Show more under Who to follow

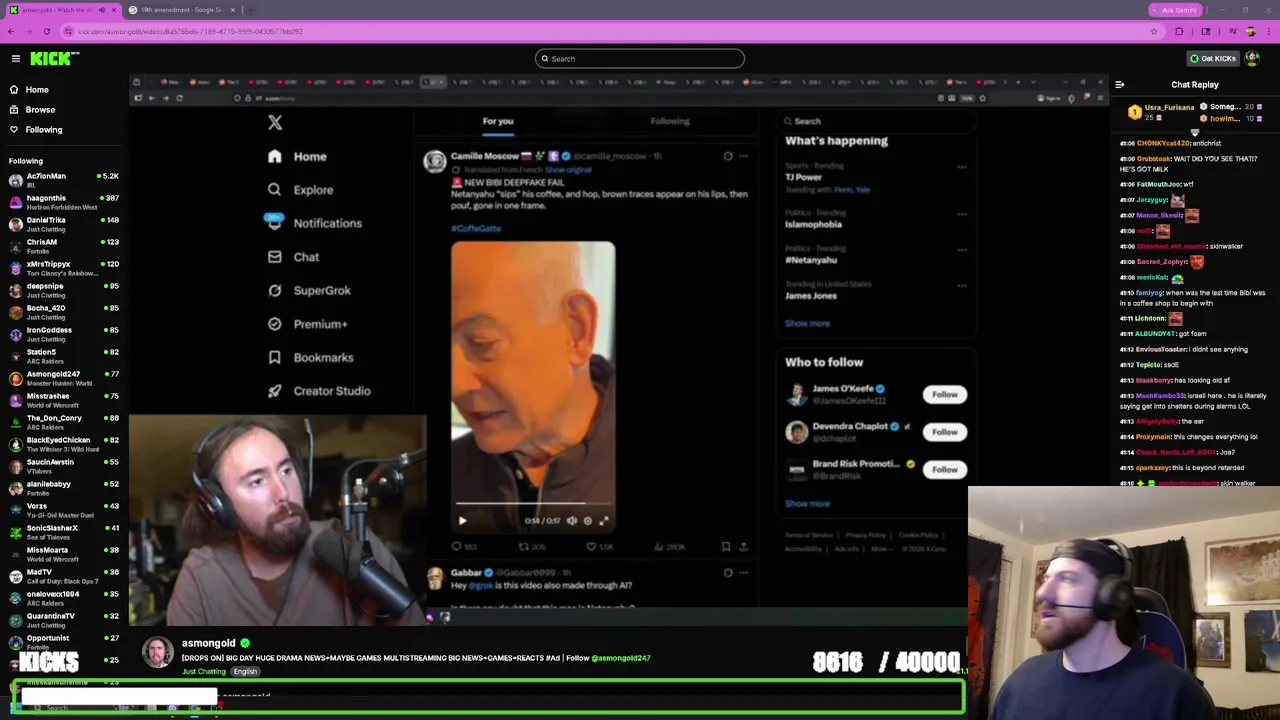807,503
